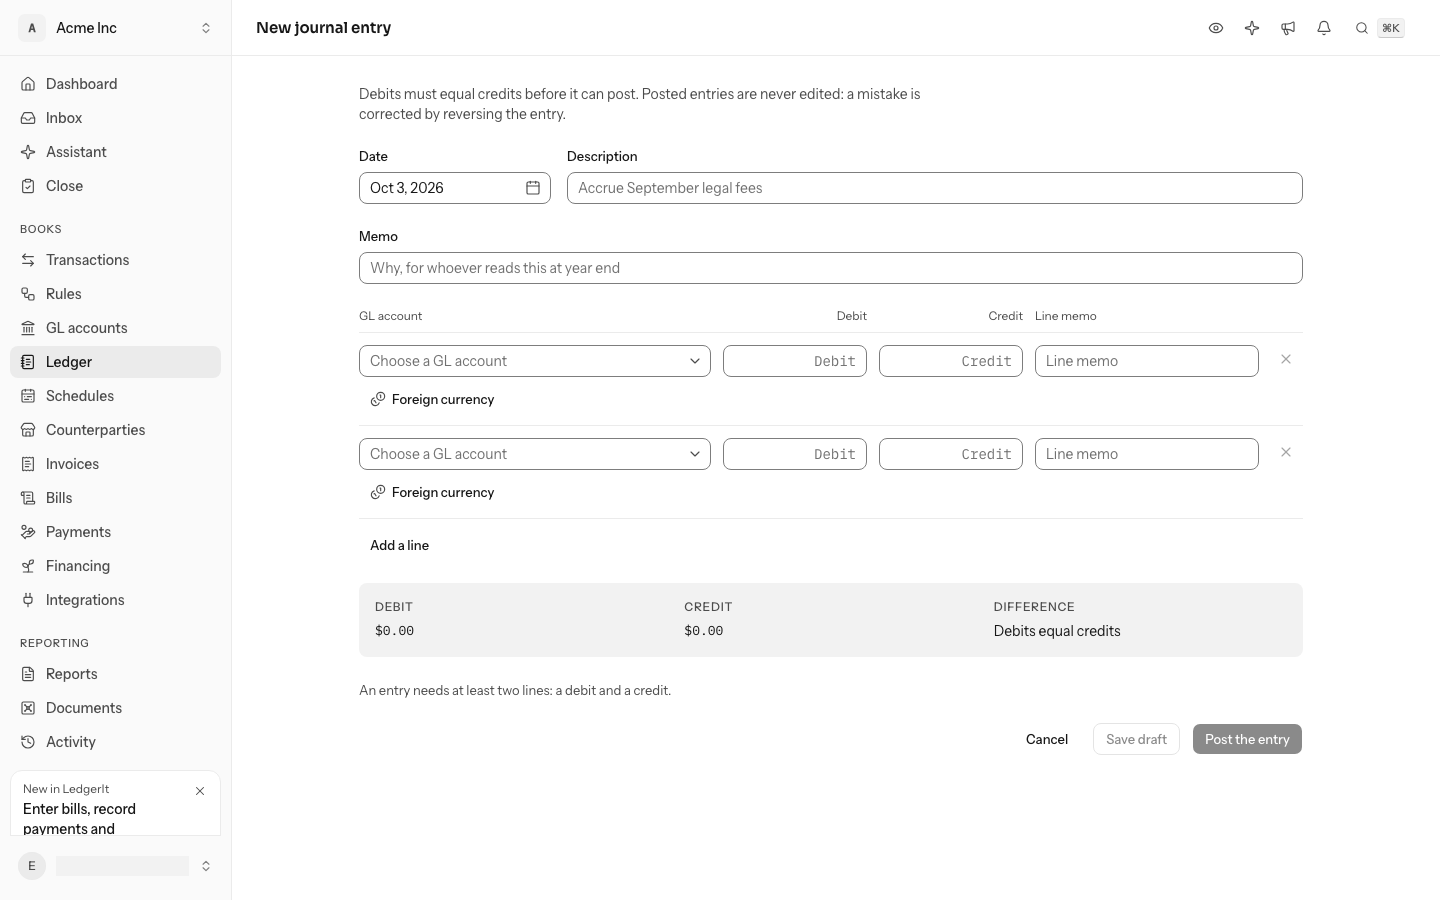Click the Save draft button

(x=1136, y=739)
